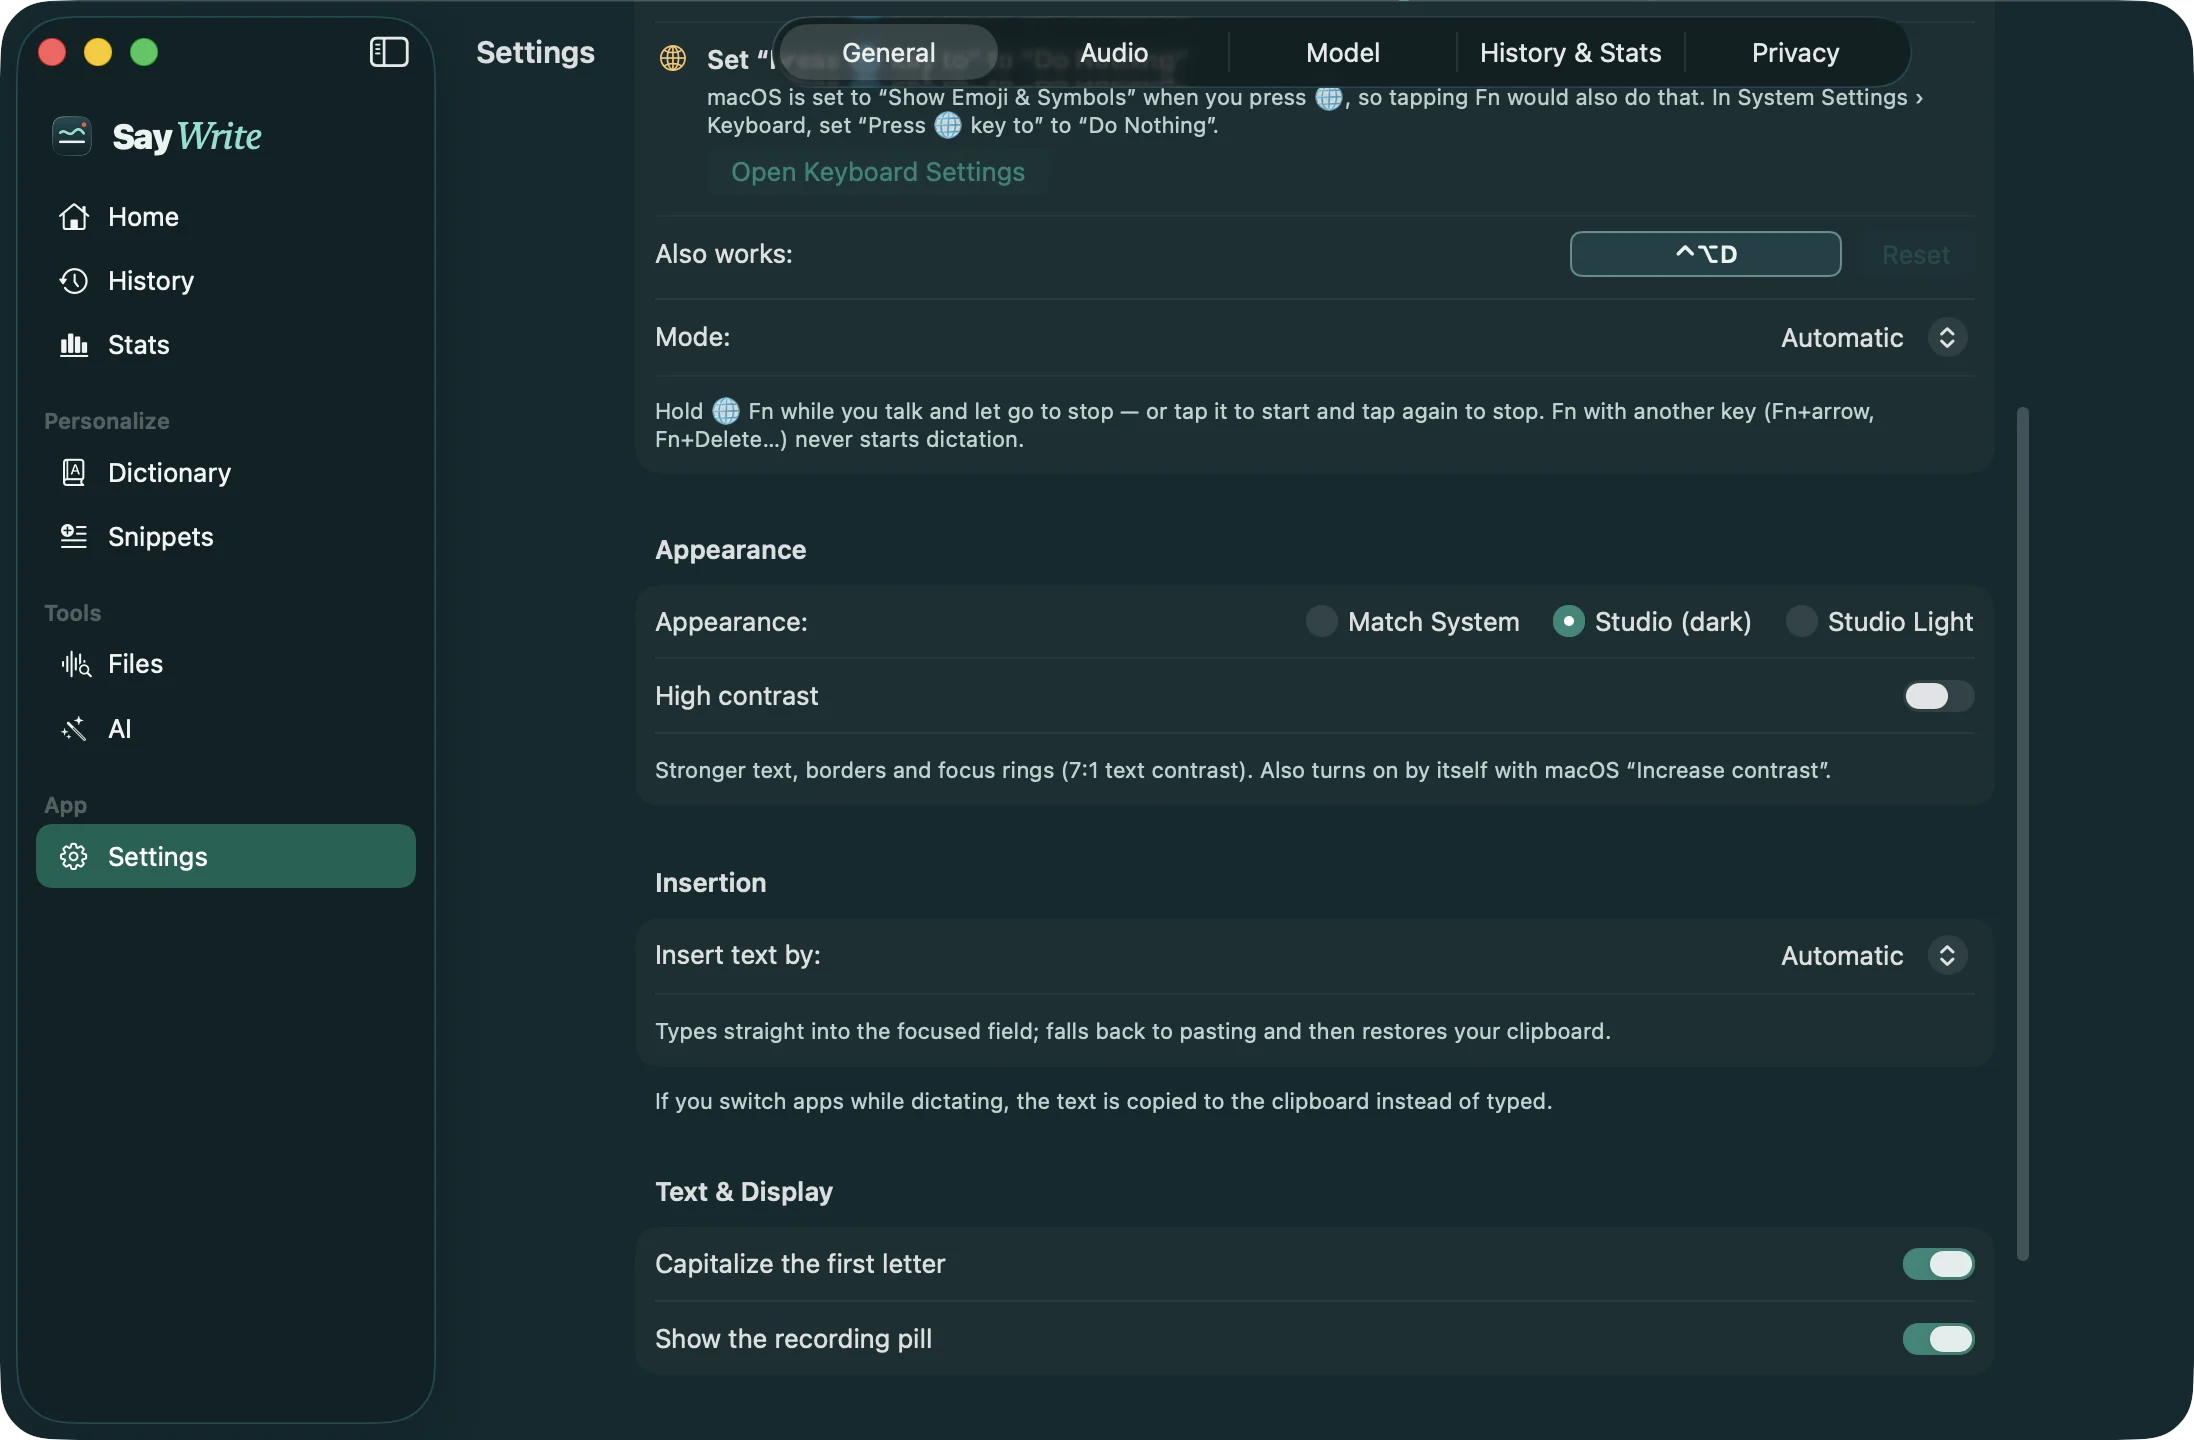Switch to History & Stats tab
This screenshot has height=1440, width=2194.
(x=1570, y=52)
